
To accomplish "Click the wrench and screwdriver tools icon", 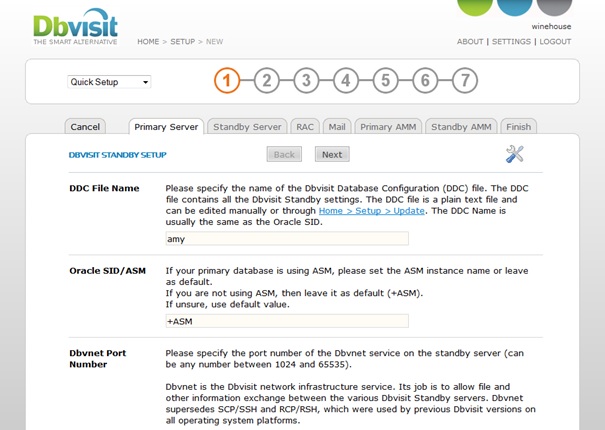I will (x=515, y=154).
